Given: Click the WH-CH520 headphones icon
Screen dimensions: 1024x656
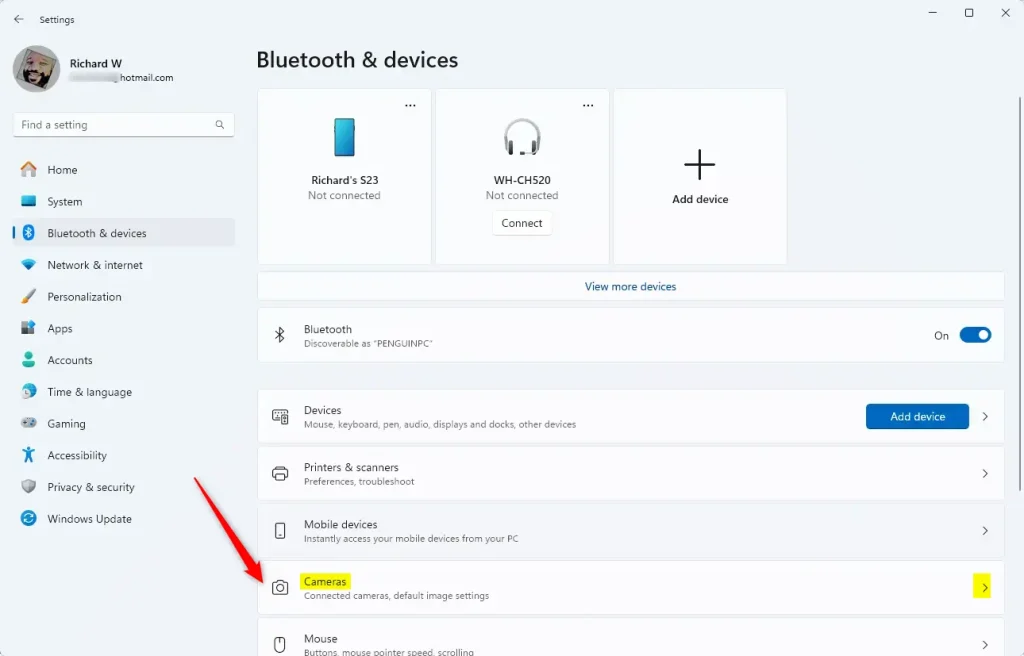Looking at the screenshot, I should pyautogui.click(x=522, y=137).
